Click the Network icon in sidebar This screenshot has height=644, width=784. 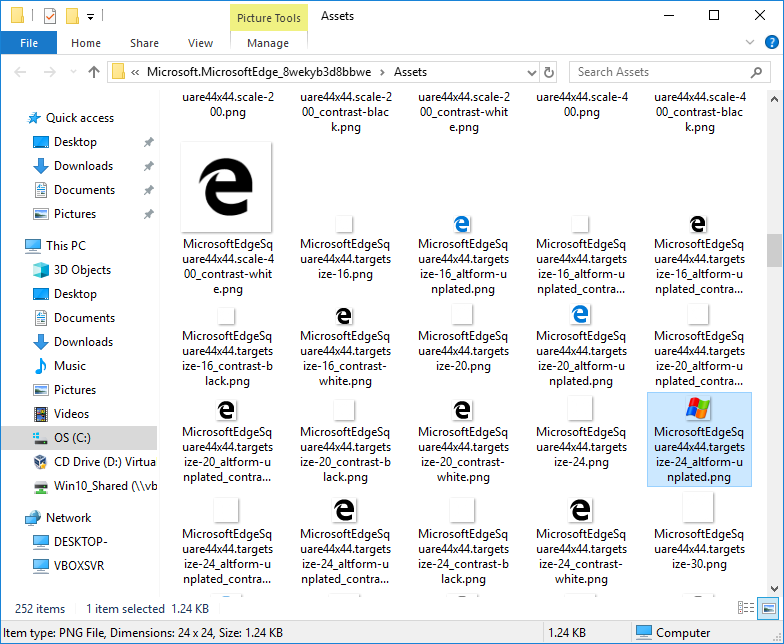pyautogui.click(x=33, y=518)
